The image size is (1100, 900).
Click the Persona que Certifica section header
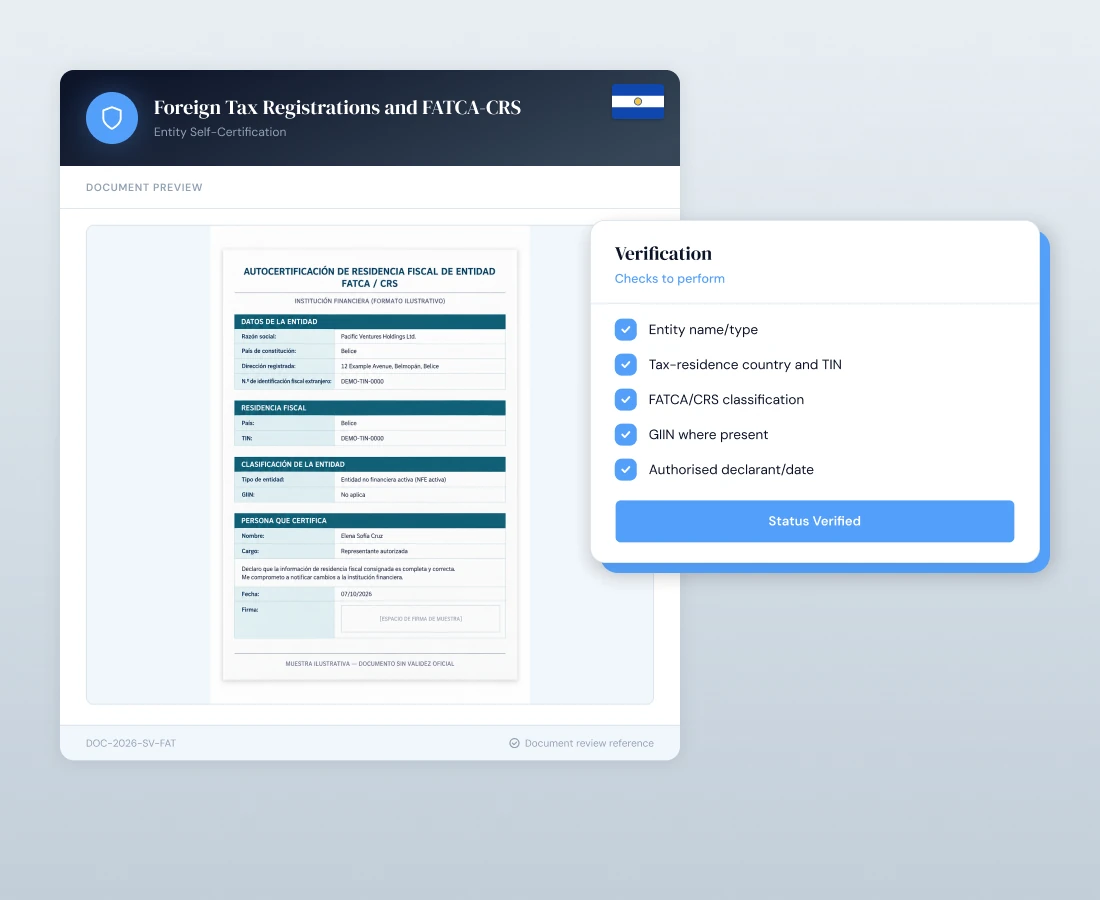click(370, 520)
